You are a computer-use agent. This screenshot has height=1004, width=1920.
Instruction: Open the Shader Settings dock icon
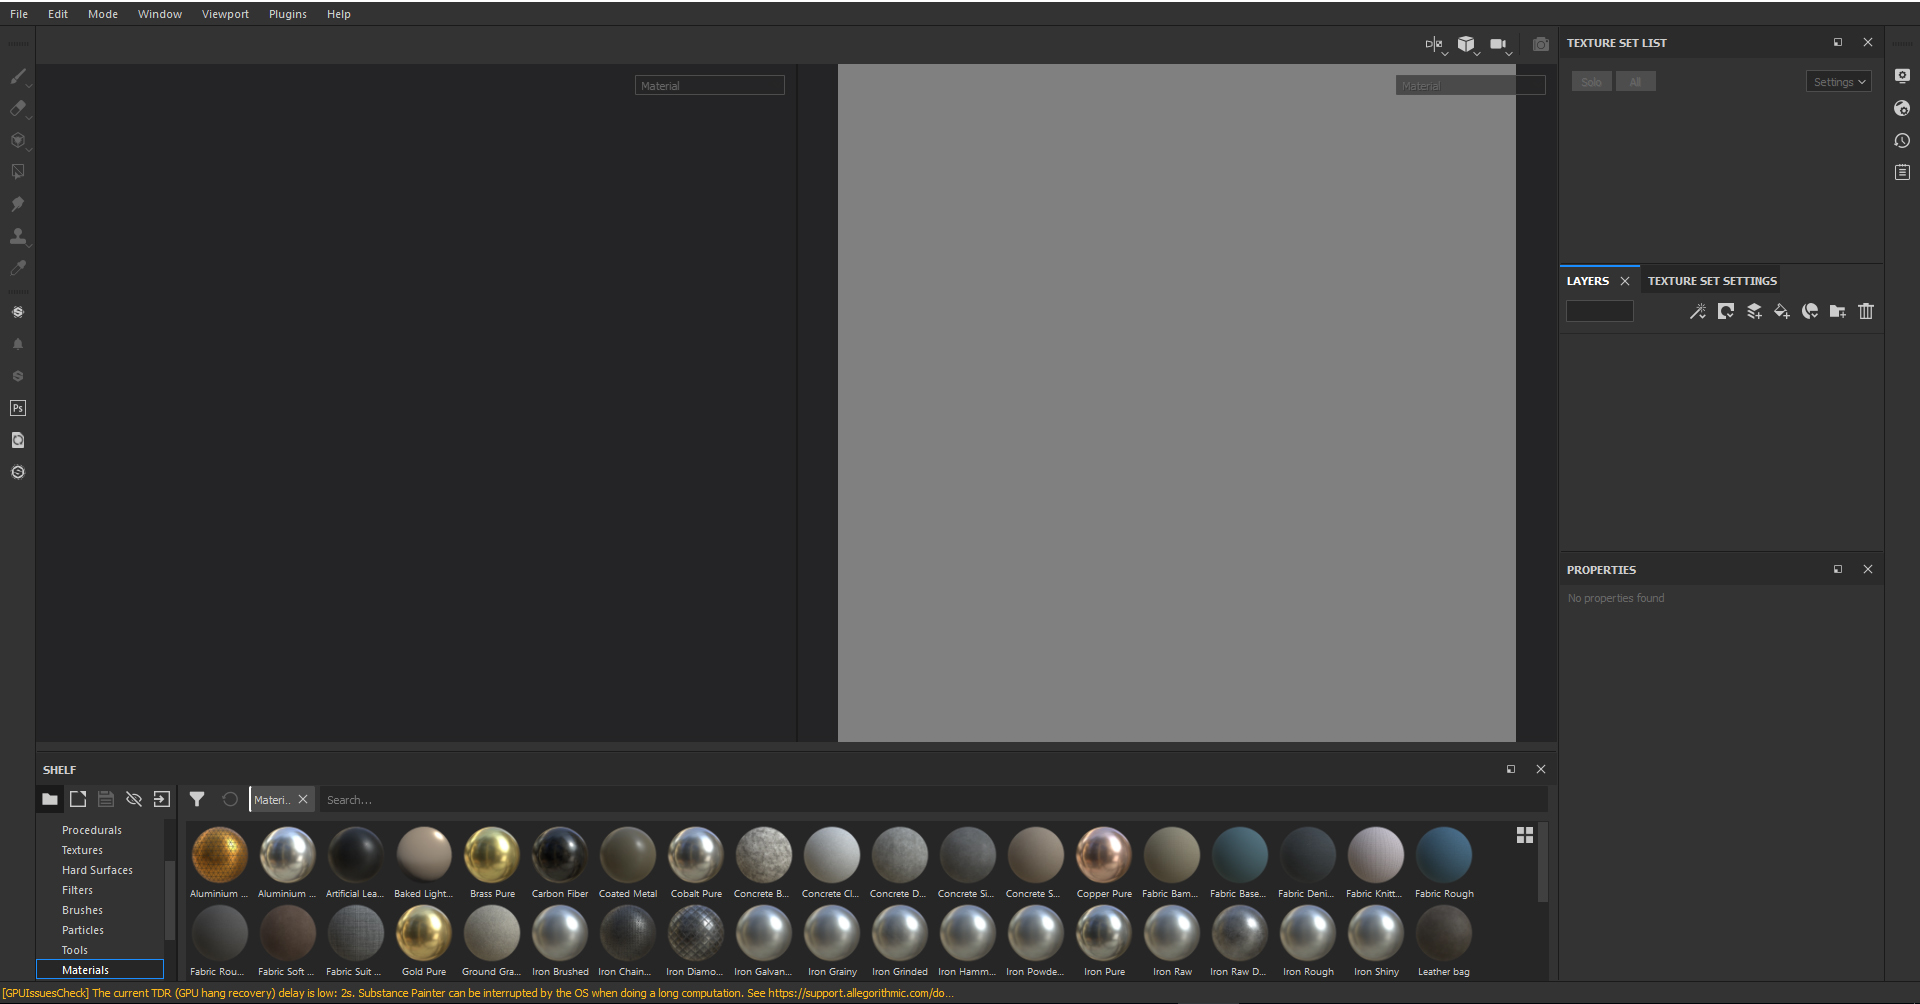[x=1902, y=108]
